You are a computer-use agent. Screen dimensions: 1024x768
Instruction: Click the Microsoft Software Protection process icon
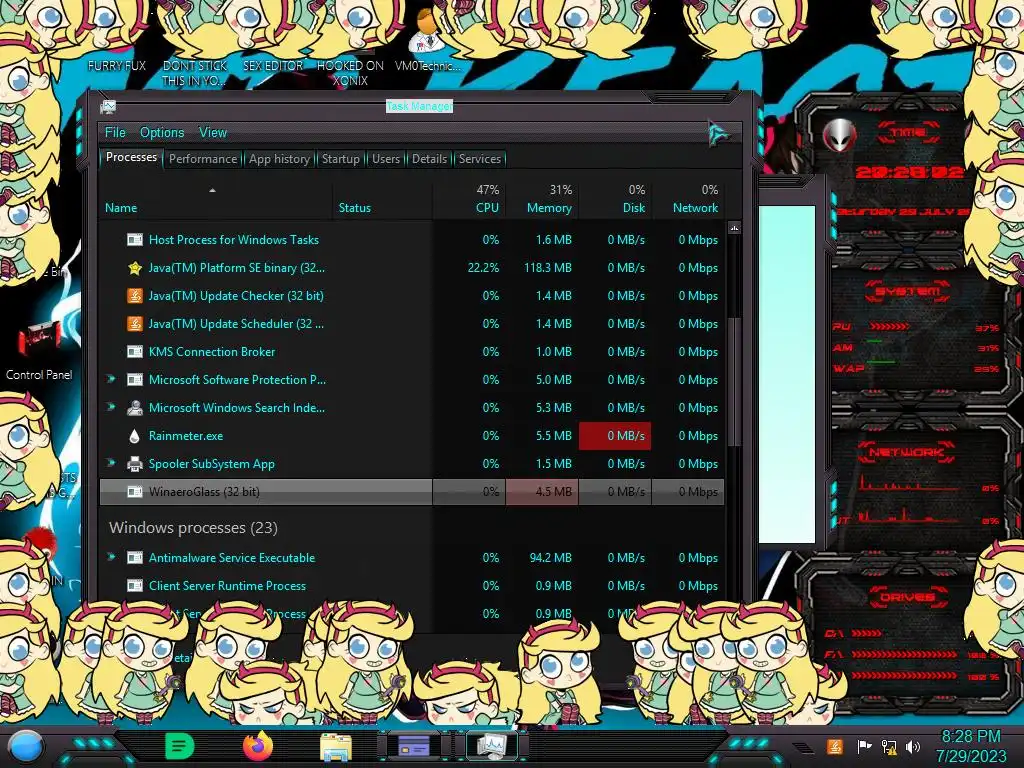135,380
